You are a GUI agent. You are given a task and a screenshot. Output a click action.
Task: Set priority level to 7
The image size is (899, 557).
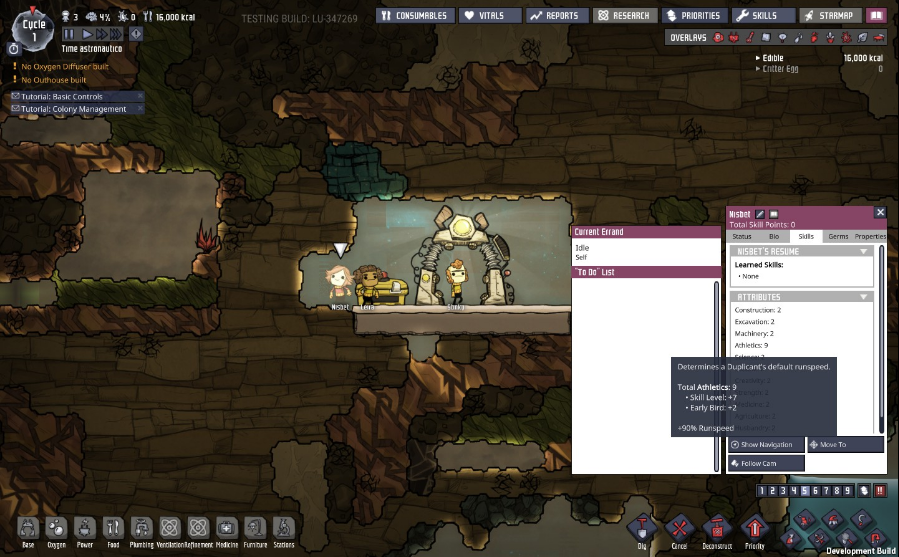click(826, 490)
